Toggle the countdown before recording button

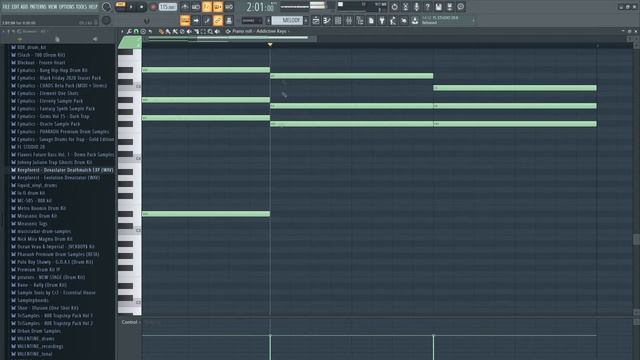pyautogui.click(x=207, y=7)
